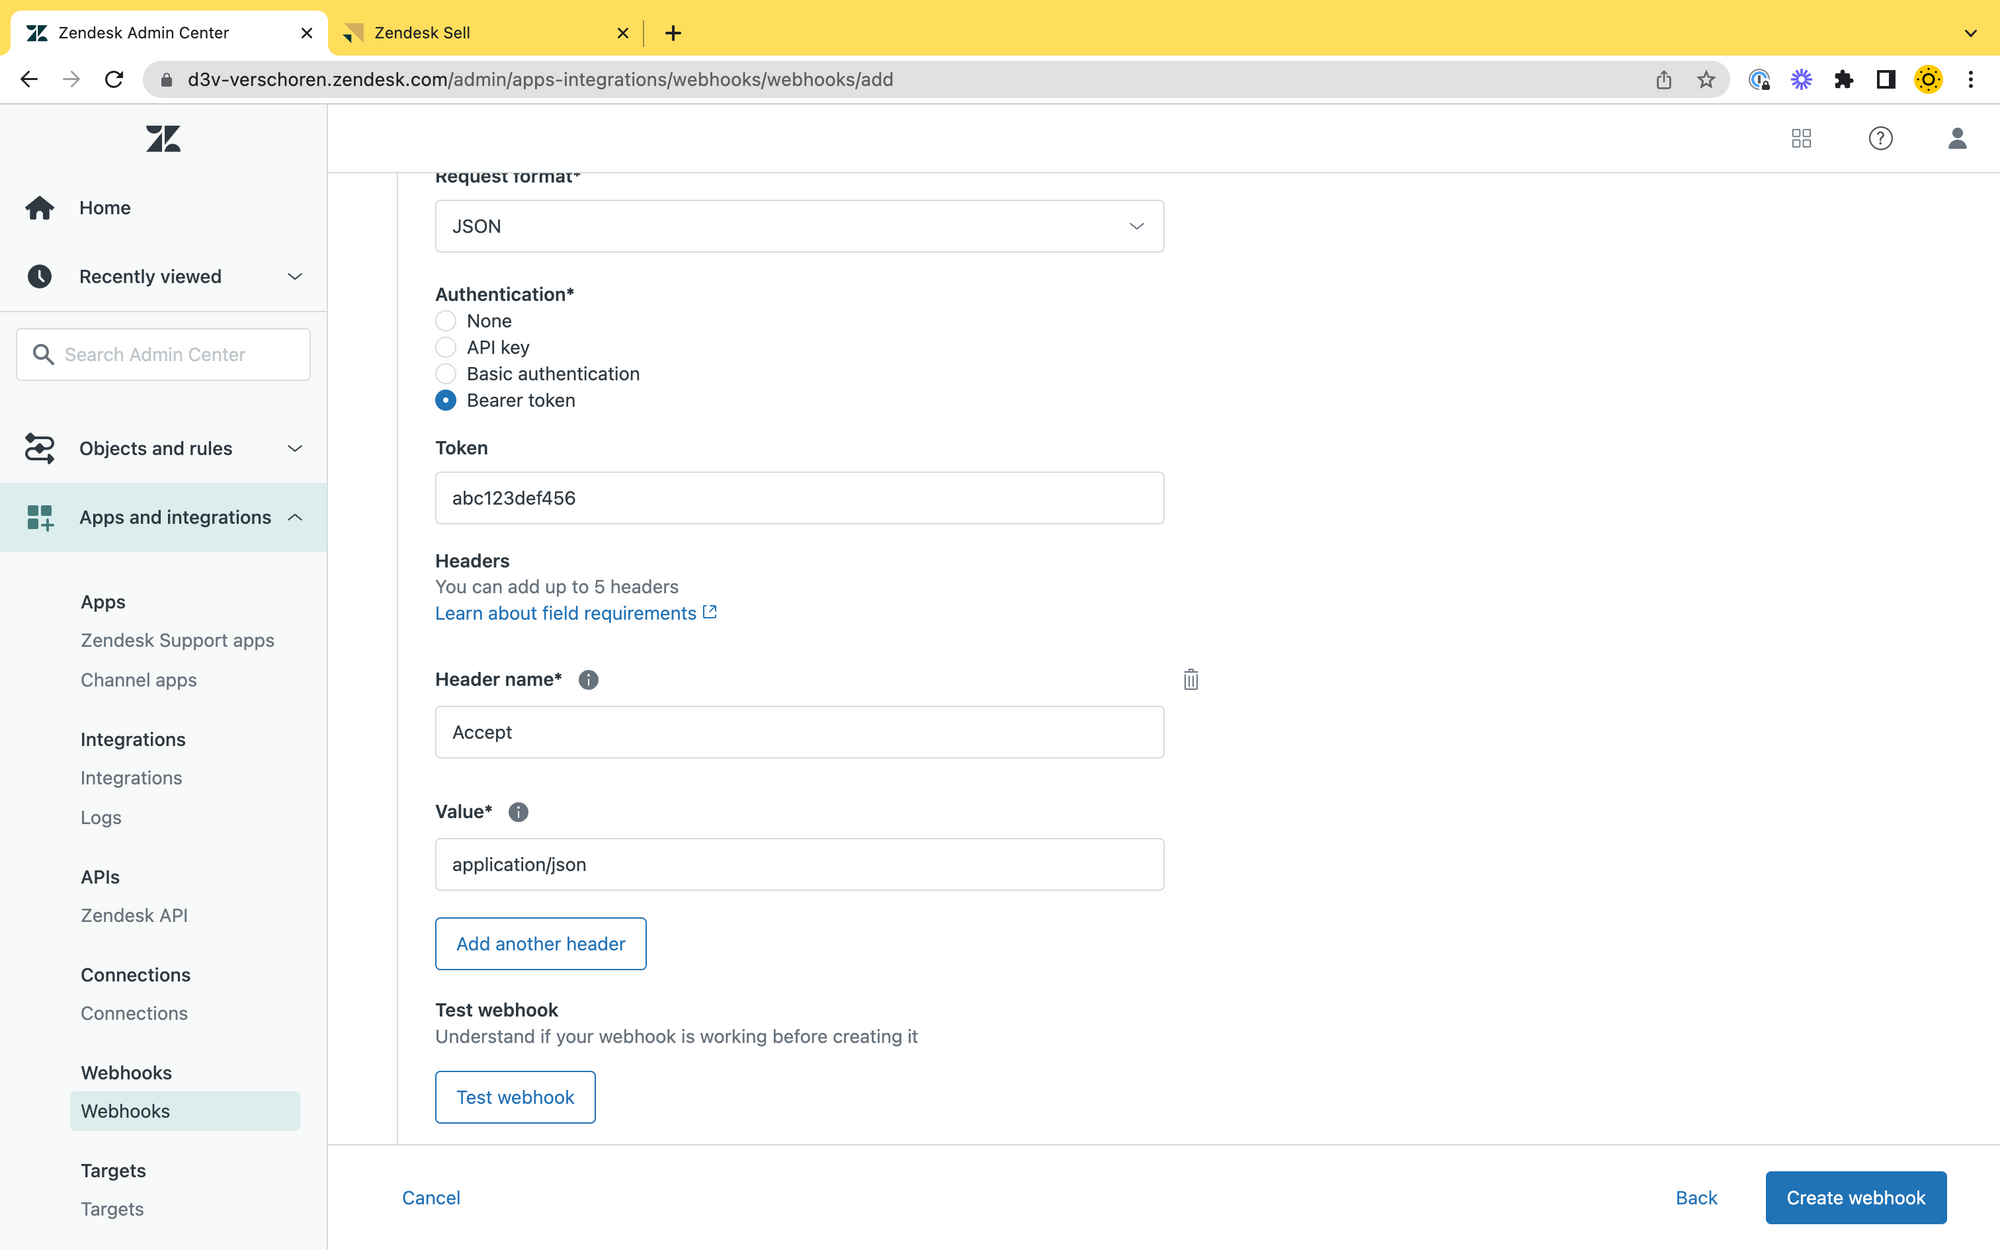The width and height of the screenshot is (2000, 1250).
Task: Open the user profile avatar icon
Action: (x=1957, y=138)
